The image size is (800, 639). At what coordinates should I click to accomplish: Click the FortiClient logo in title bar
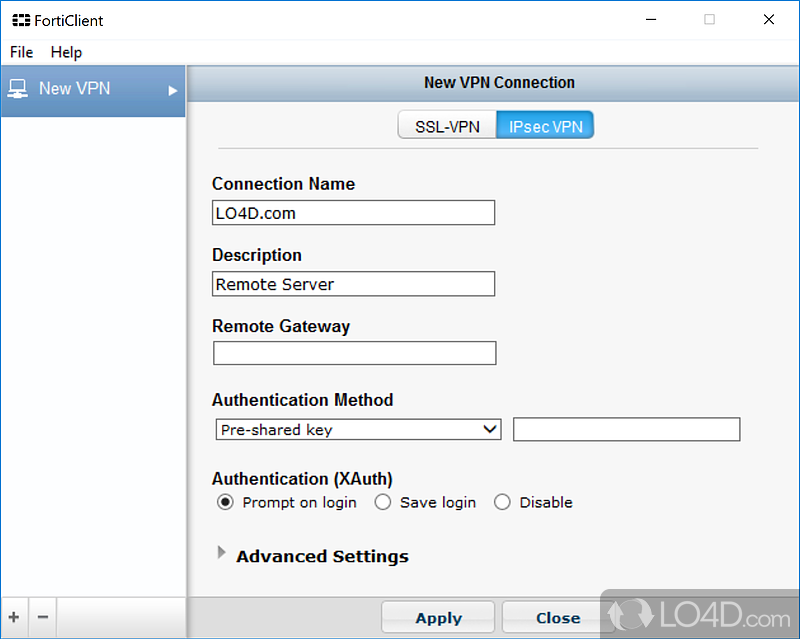click(20, 20)
